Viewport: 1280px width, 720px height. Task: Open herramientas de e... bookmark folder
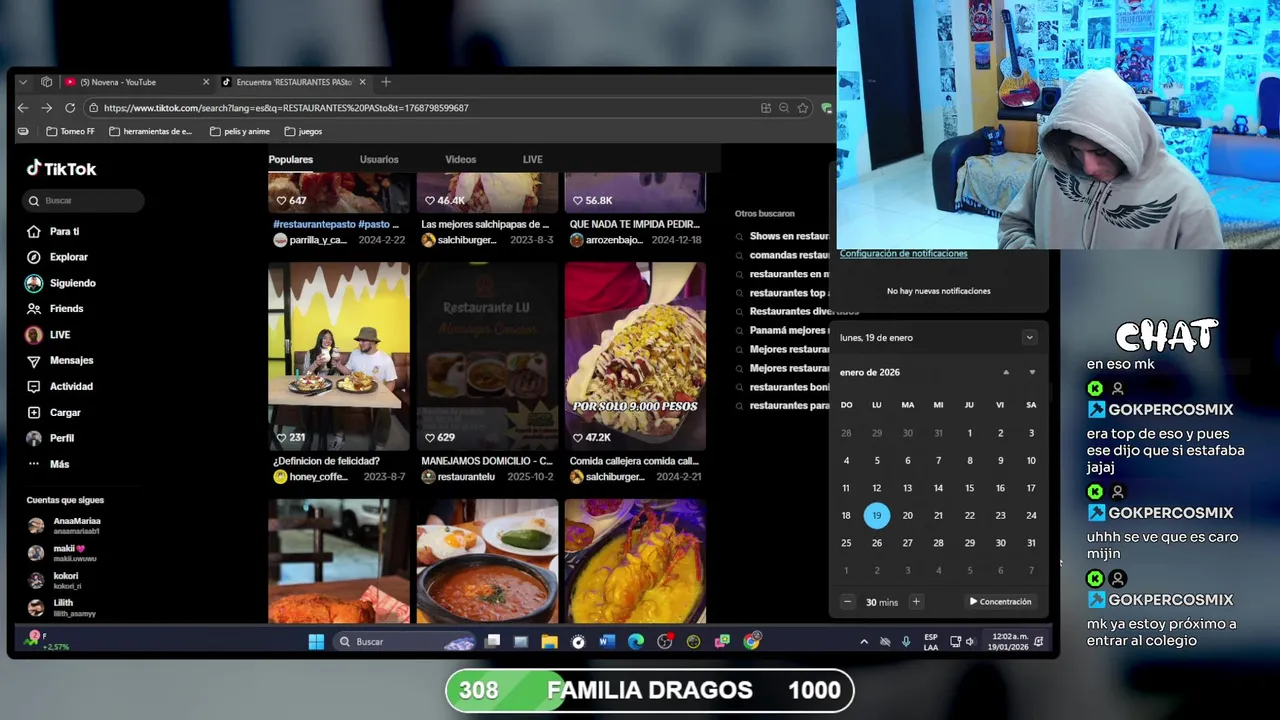pos(150,131)
